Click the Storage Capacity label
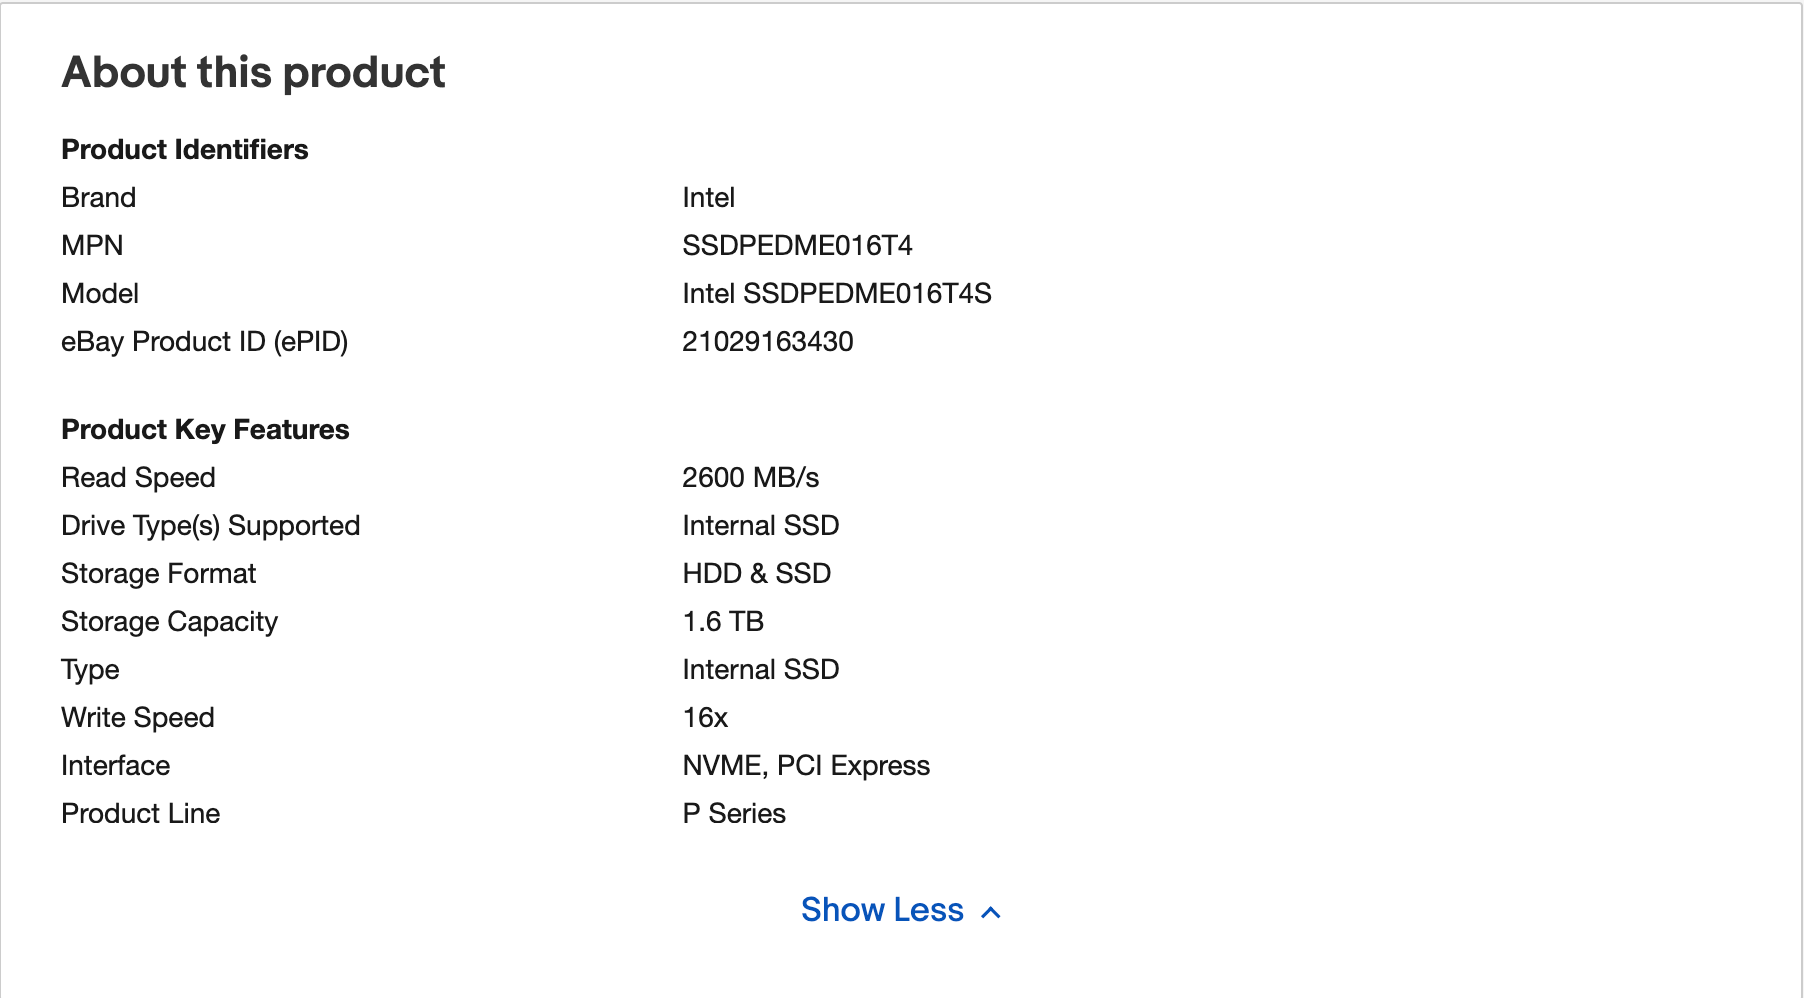The height and width of the screenshot is (998, 1804). pos(169,621)
